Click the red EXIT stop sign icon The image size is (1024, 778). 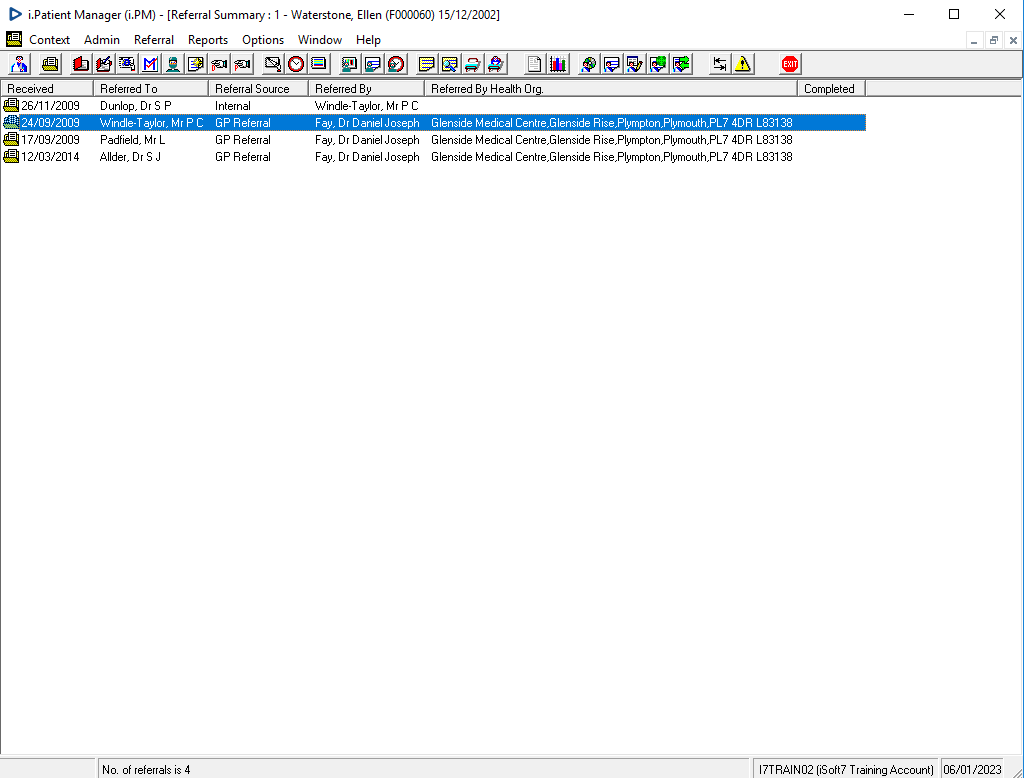(x=790, y=64)
